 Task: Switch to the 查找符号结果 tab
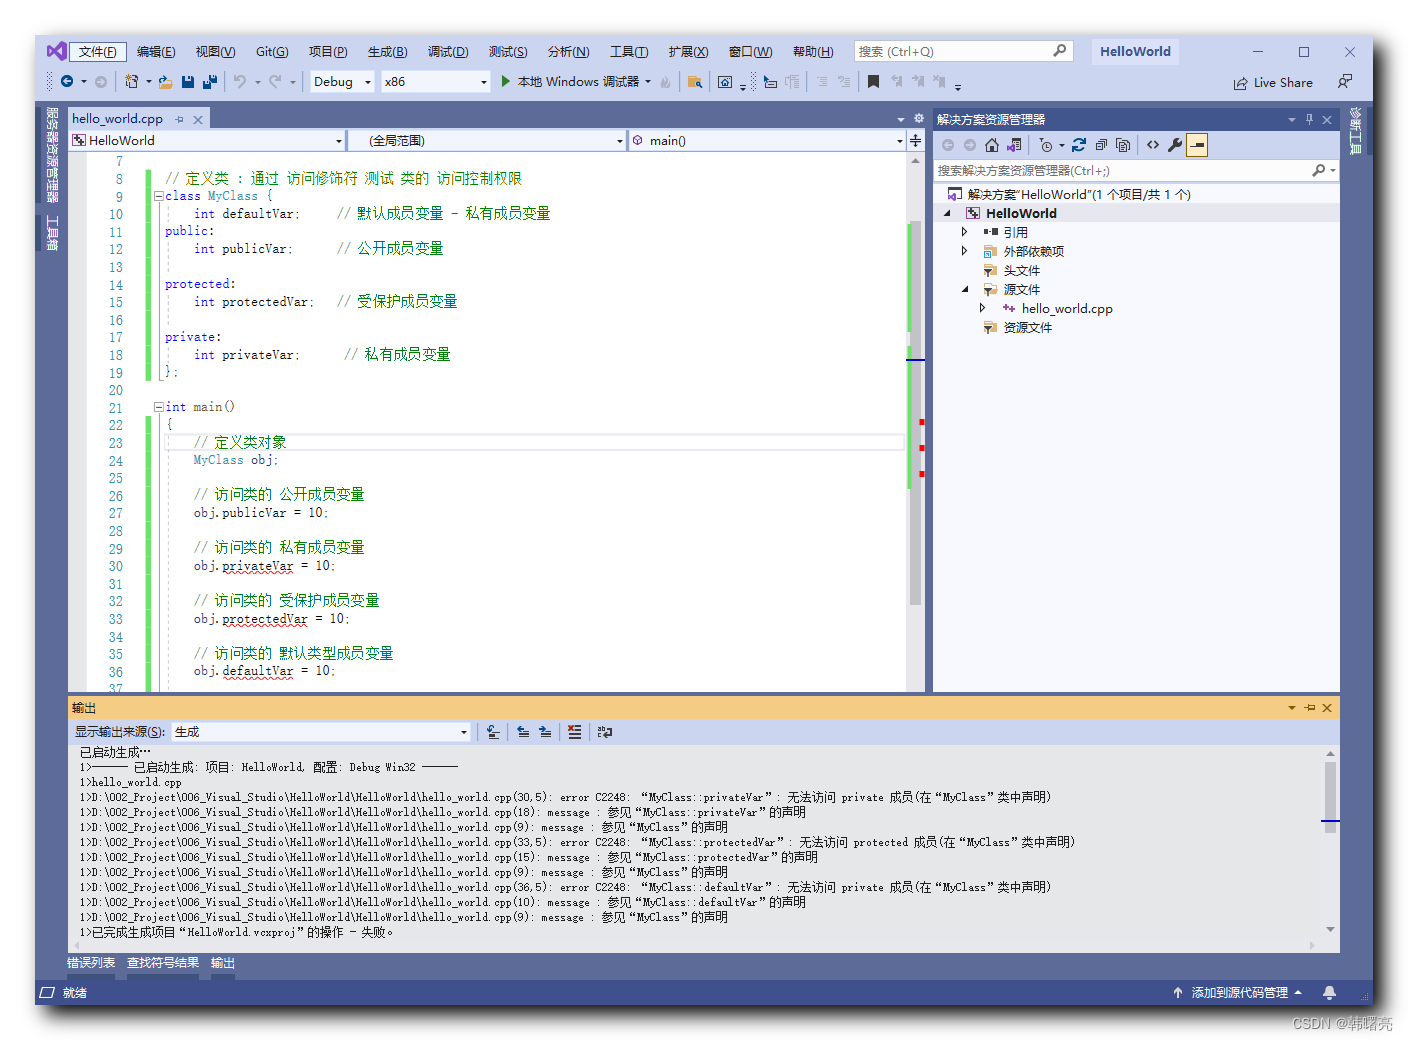[163, 963]
